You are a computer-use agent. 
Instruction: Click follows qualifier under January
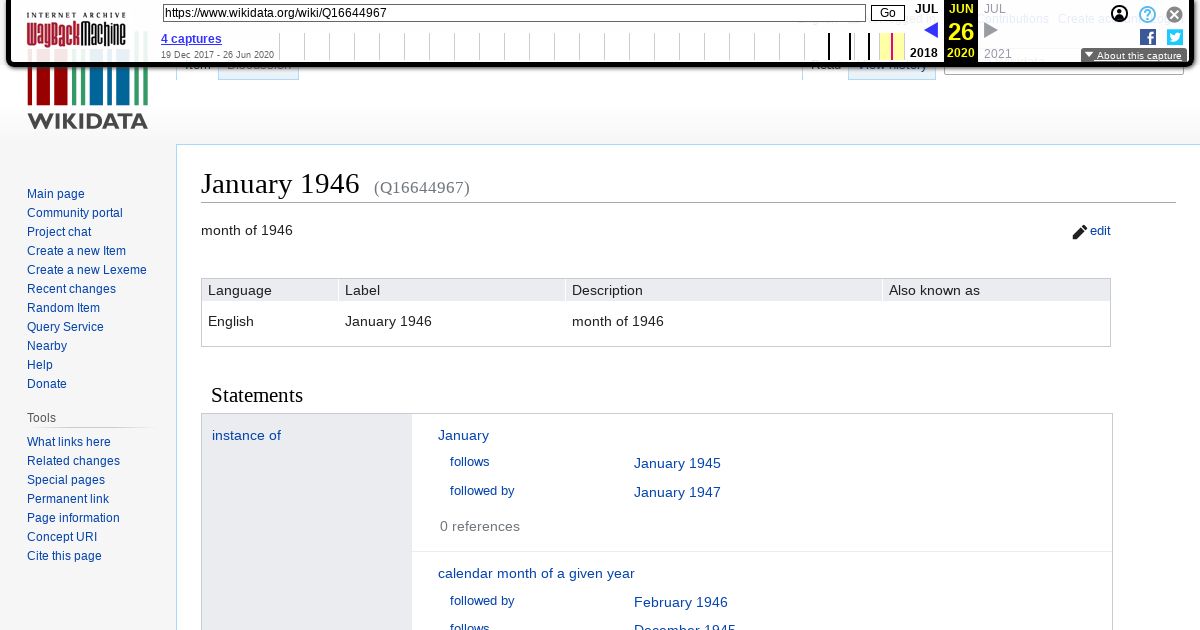(x=470, y=462)
